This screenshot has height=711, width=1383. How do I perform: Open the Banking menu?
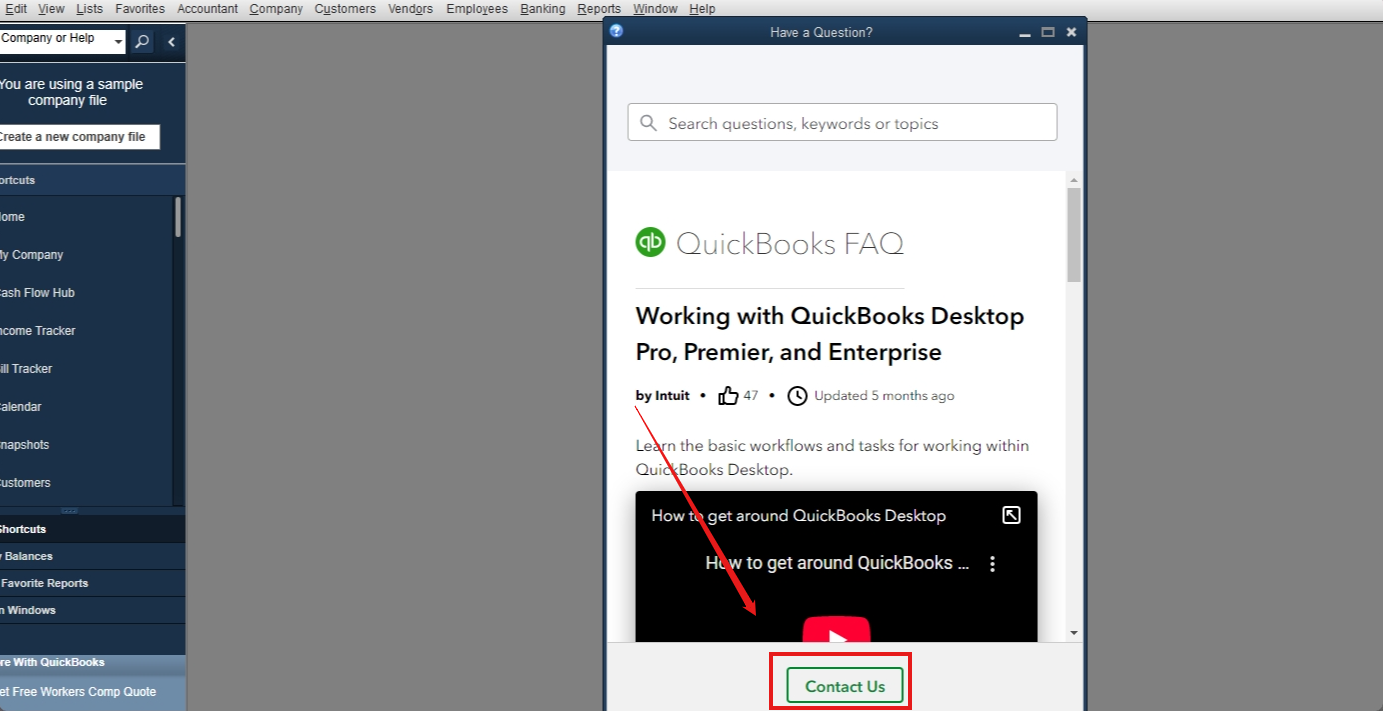point(543,9)
